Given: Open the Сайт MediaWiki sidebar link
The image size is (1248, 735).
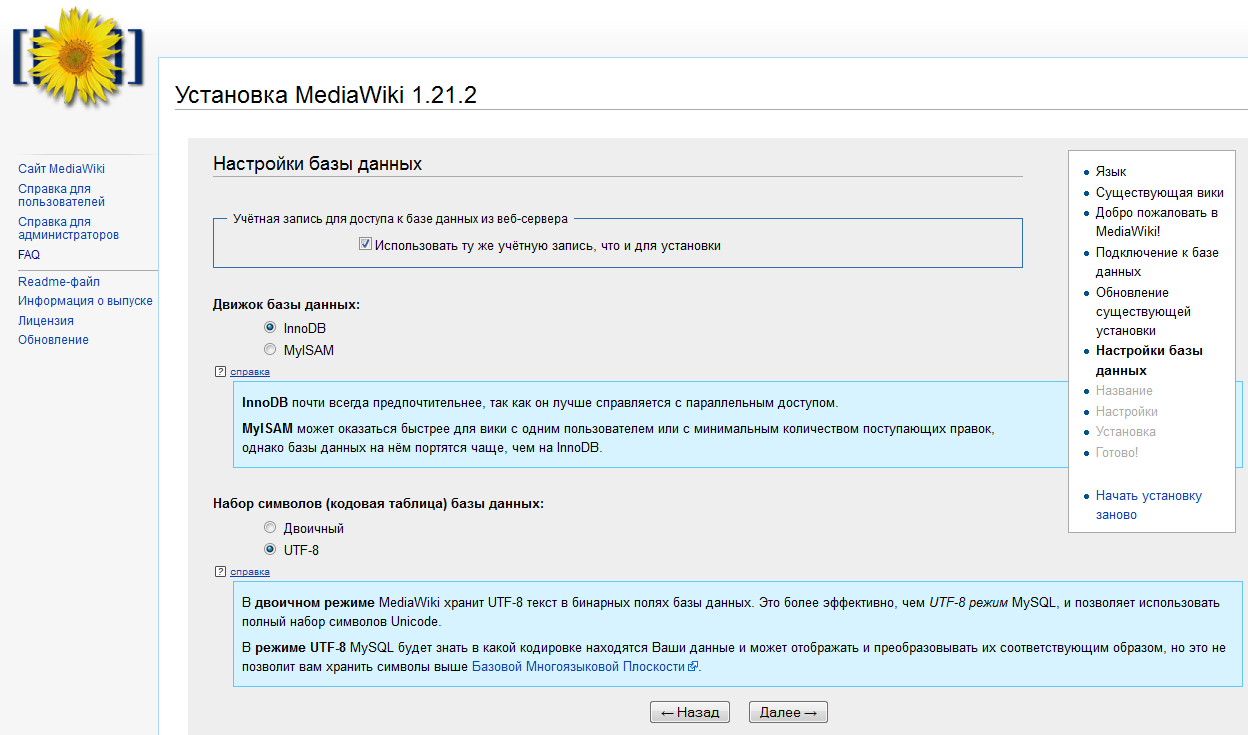Looking at the screenshot, I should point(61,169).
